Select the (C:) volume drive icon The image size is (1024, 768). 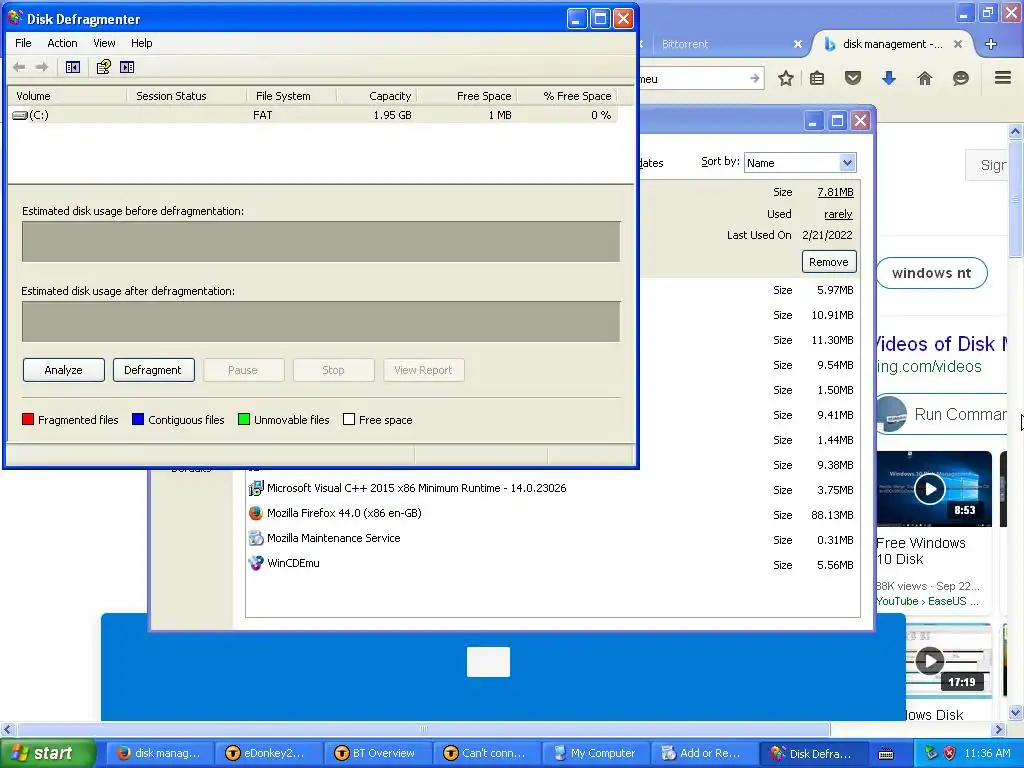[20, 115]
